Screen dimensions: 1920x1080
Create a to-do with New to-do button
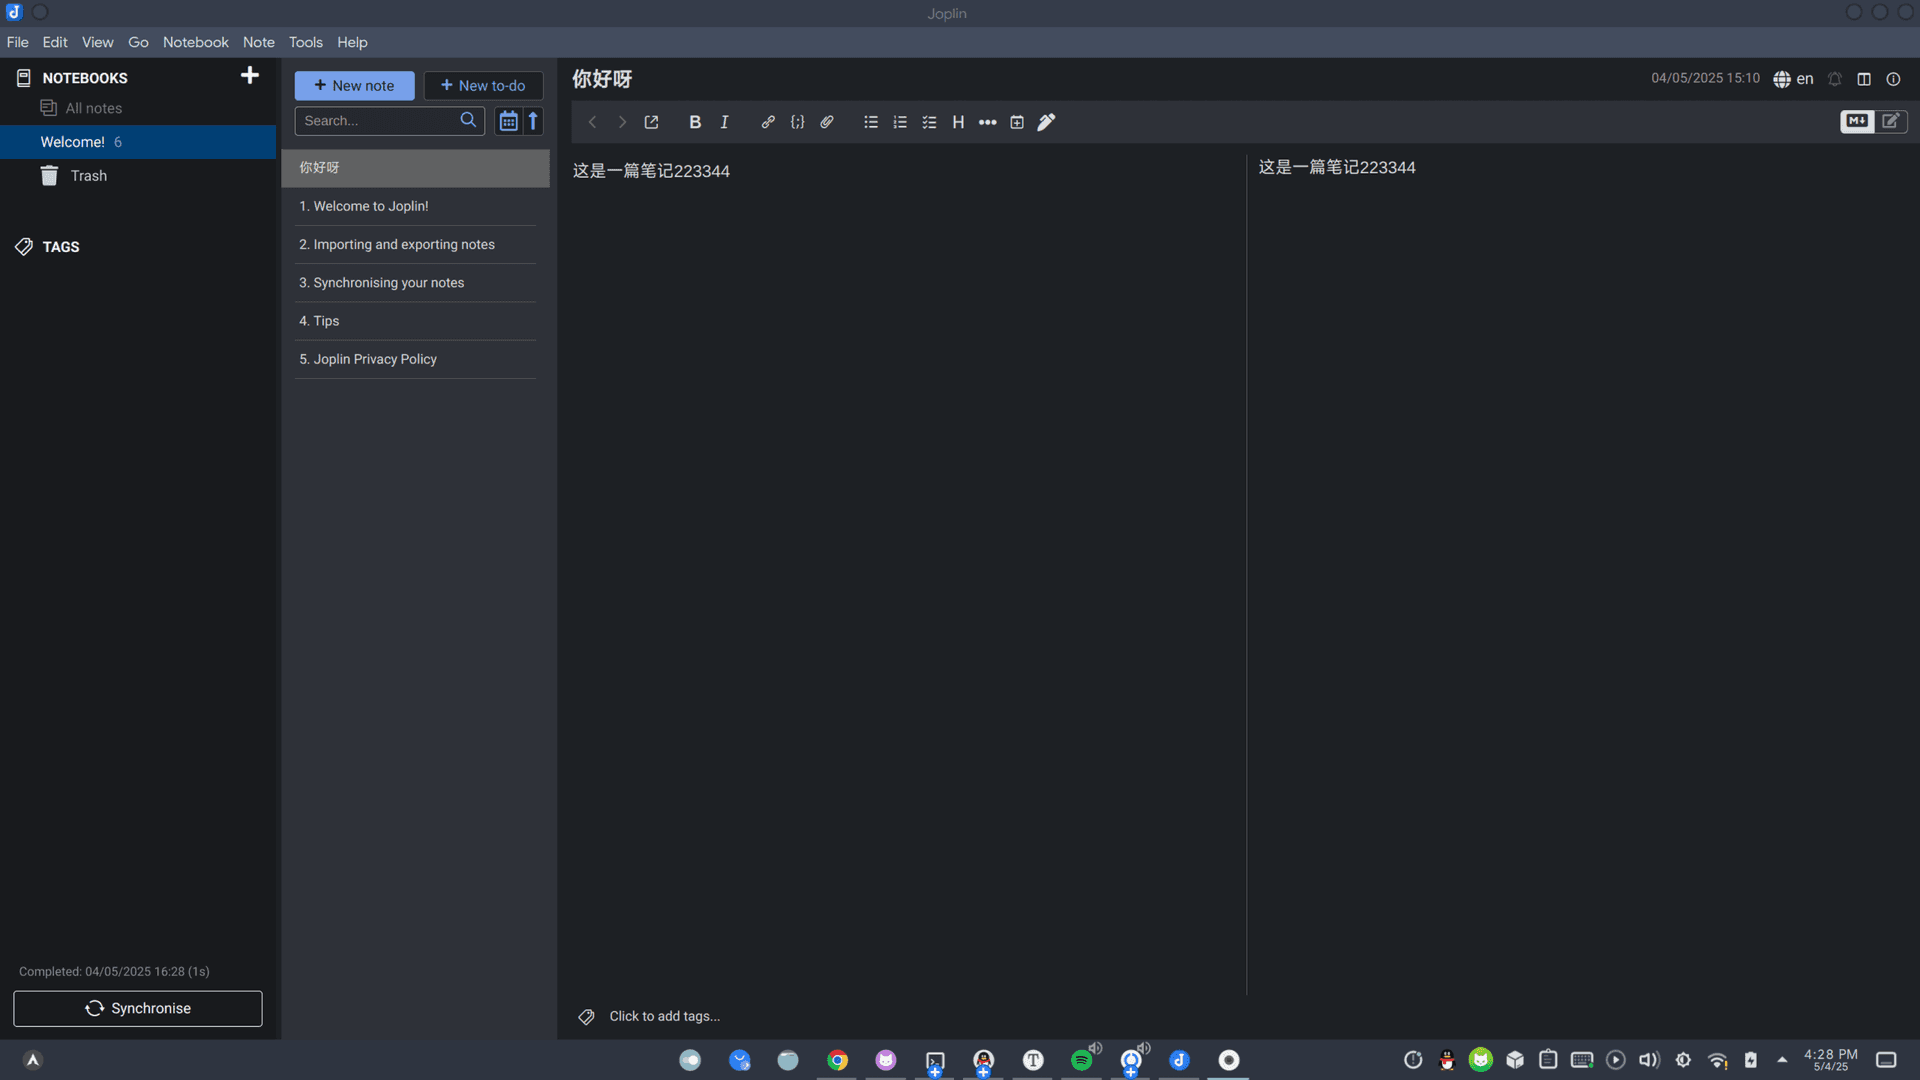(x=483, y=86)
